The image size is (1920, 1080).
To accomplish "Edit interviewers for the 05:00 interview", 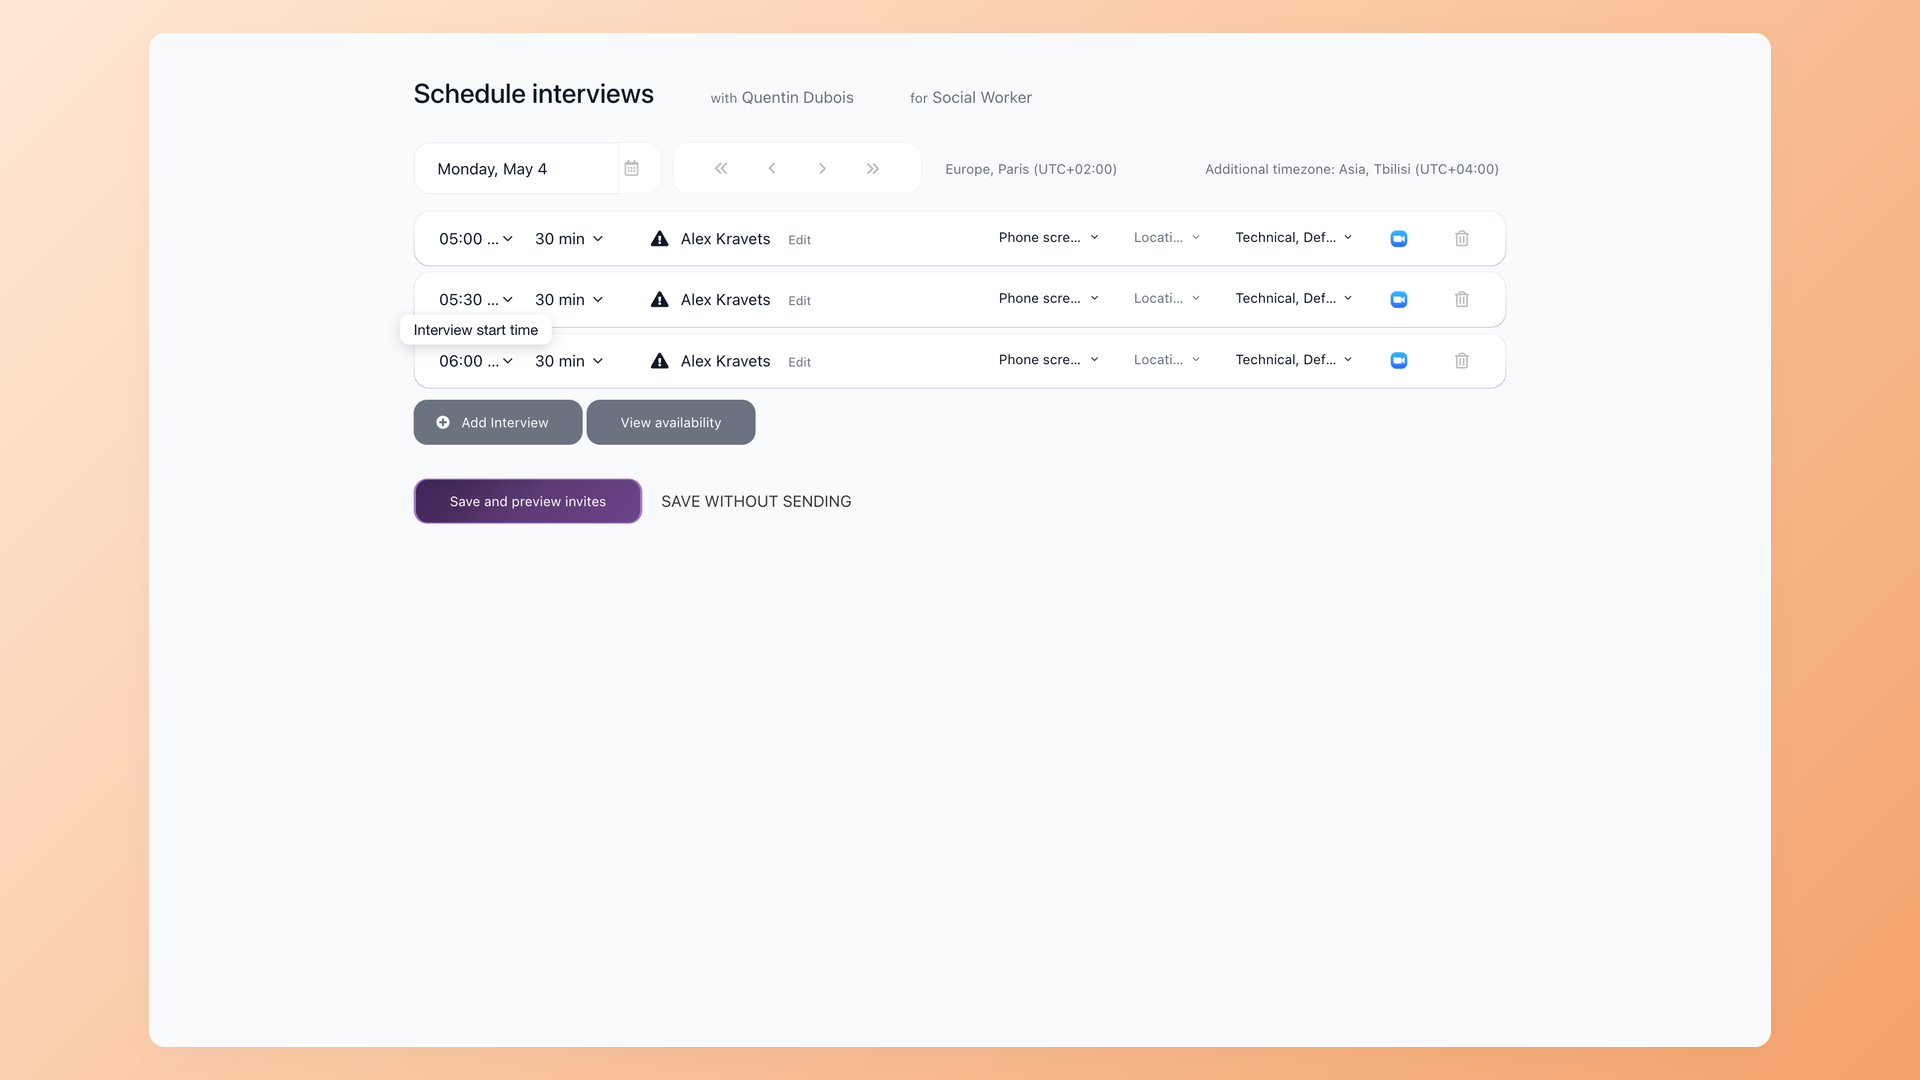I will (799, 240).
